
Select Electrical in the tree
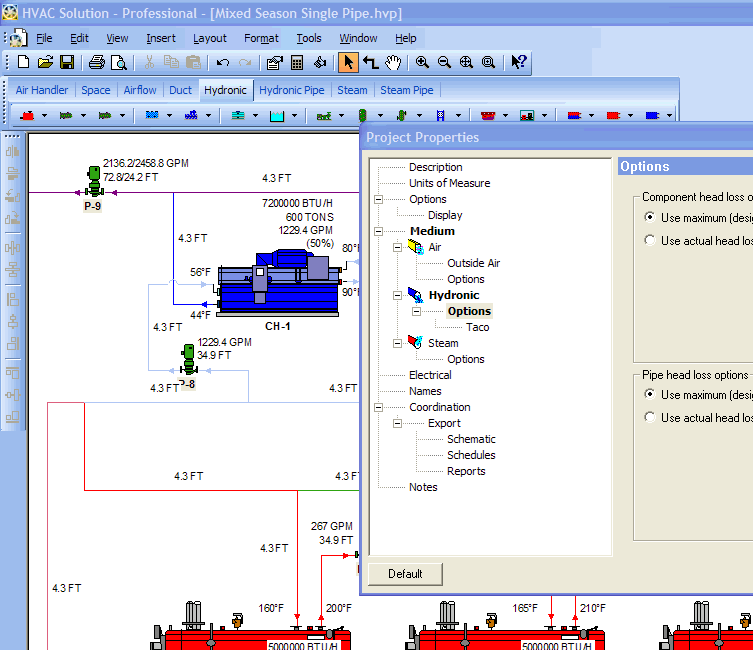(x=430, y=375)
